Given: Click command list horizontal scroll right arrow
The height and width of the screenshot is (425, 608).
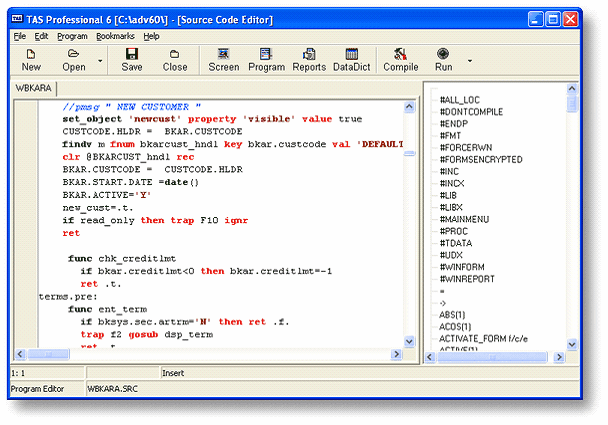Looking at the screenshot, I should click(x=559, y=357).
